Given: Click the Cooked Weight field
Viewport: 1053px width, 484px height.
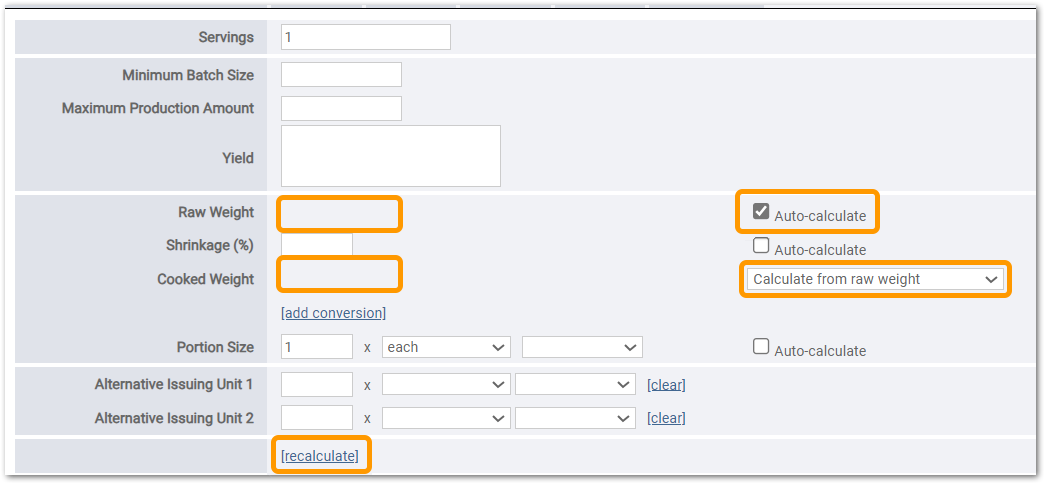Looking at the screenshot, I should point(340,275).
